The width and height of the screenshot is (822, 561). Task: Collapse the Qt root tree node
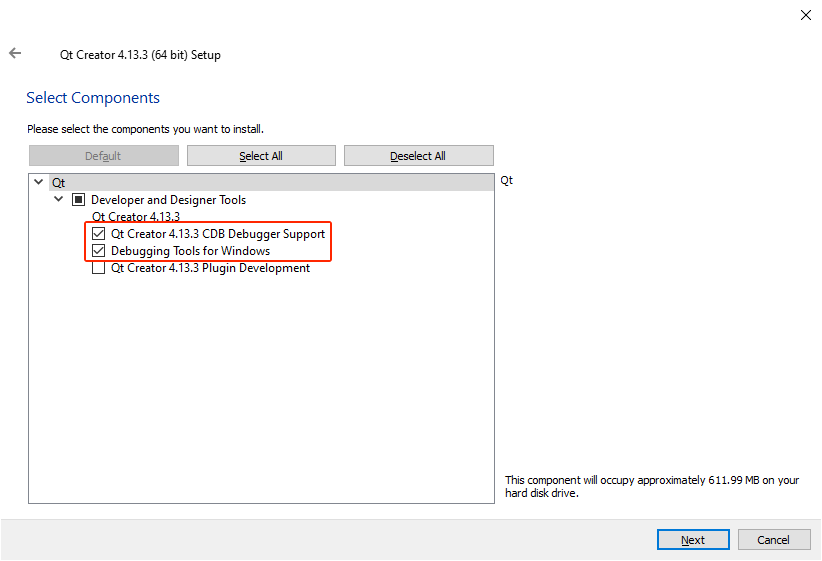(x=39, y=182)
